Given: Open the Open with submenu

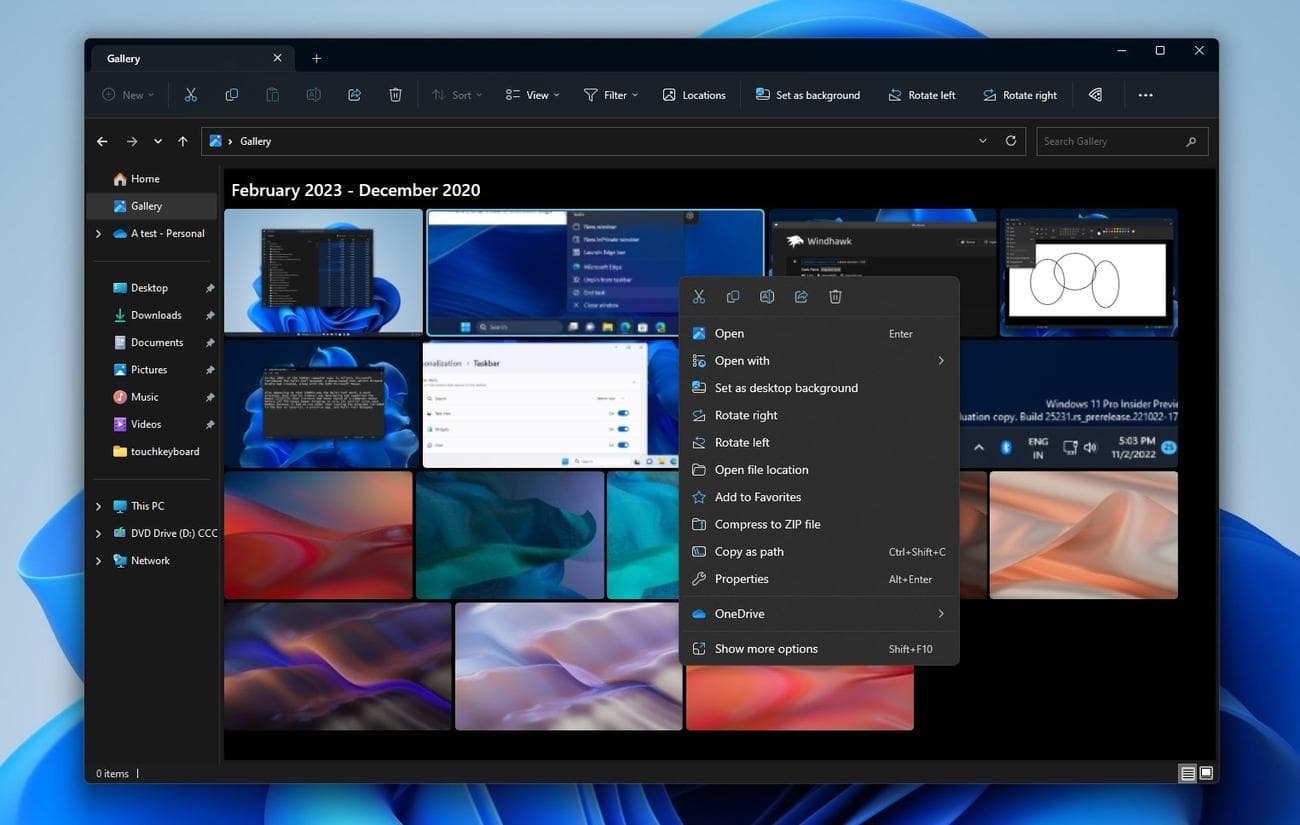Looking at the screenshot, I should click(x=742, y=360).
